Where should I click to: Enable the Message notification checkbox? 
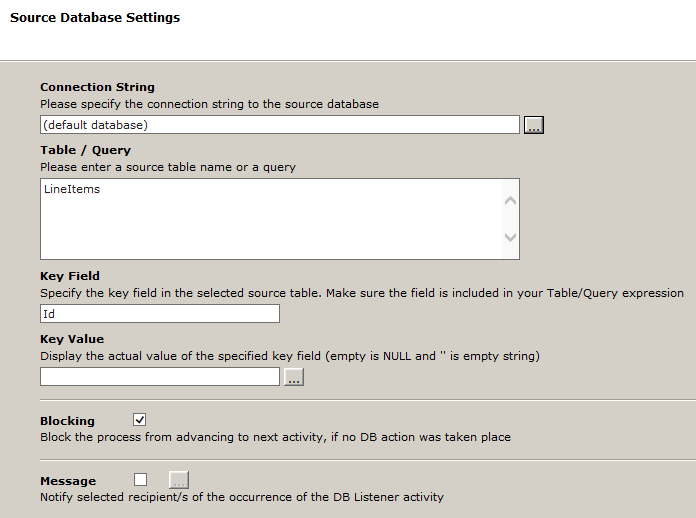click(x=140, y=479)
